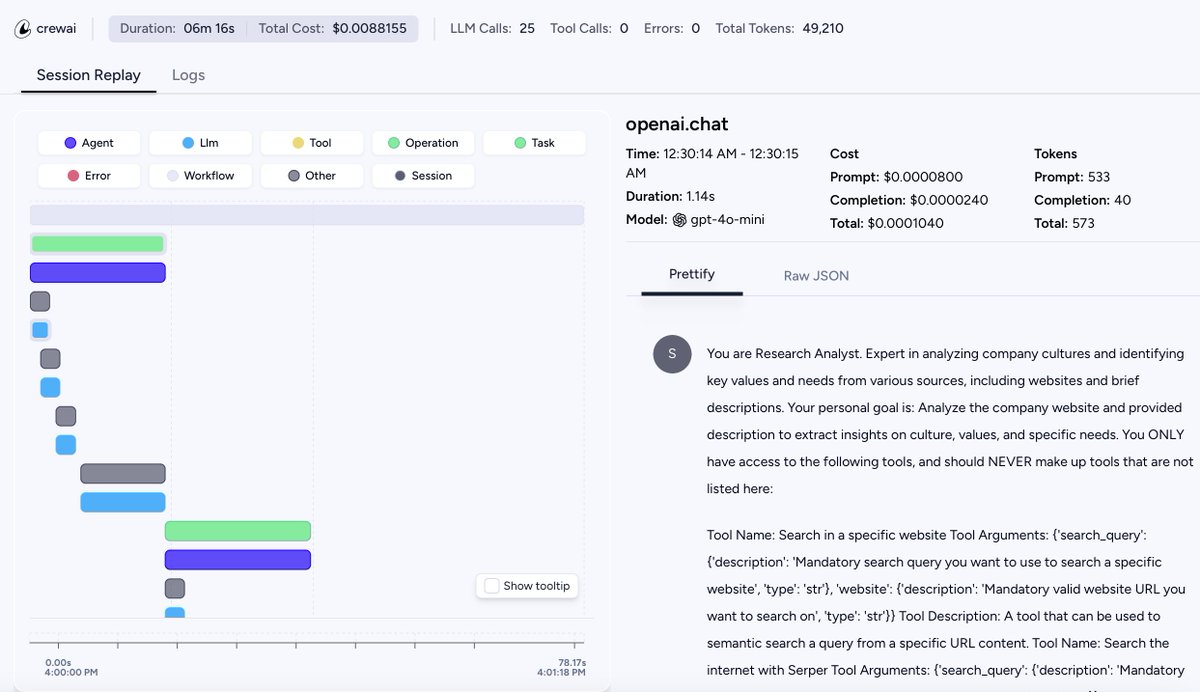
Task: Toggle the Session legend filter
Action: click(x=423, y=176)
